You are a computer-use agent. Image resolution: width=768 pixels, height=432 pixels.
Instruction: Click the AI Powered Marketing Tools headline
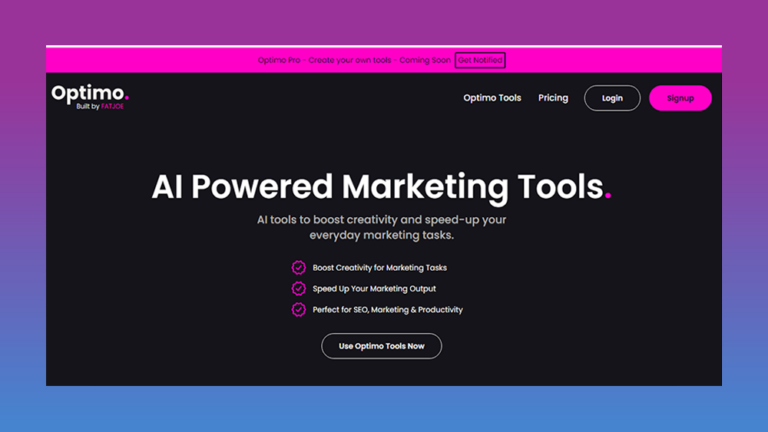(382, 187)
